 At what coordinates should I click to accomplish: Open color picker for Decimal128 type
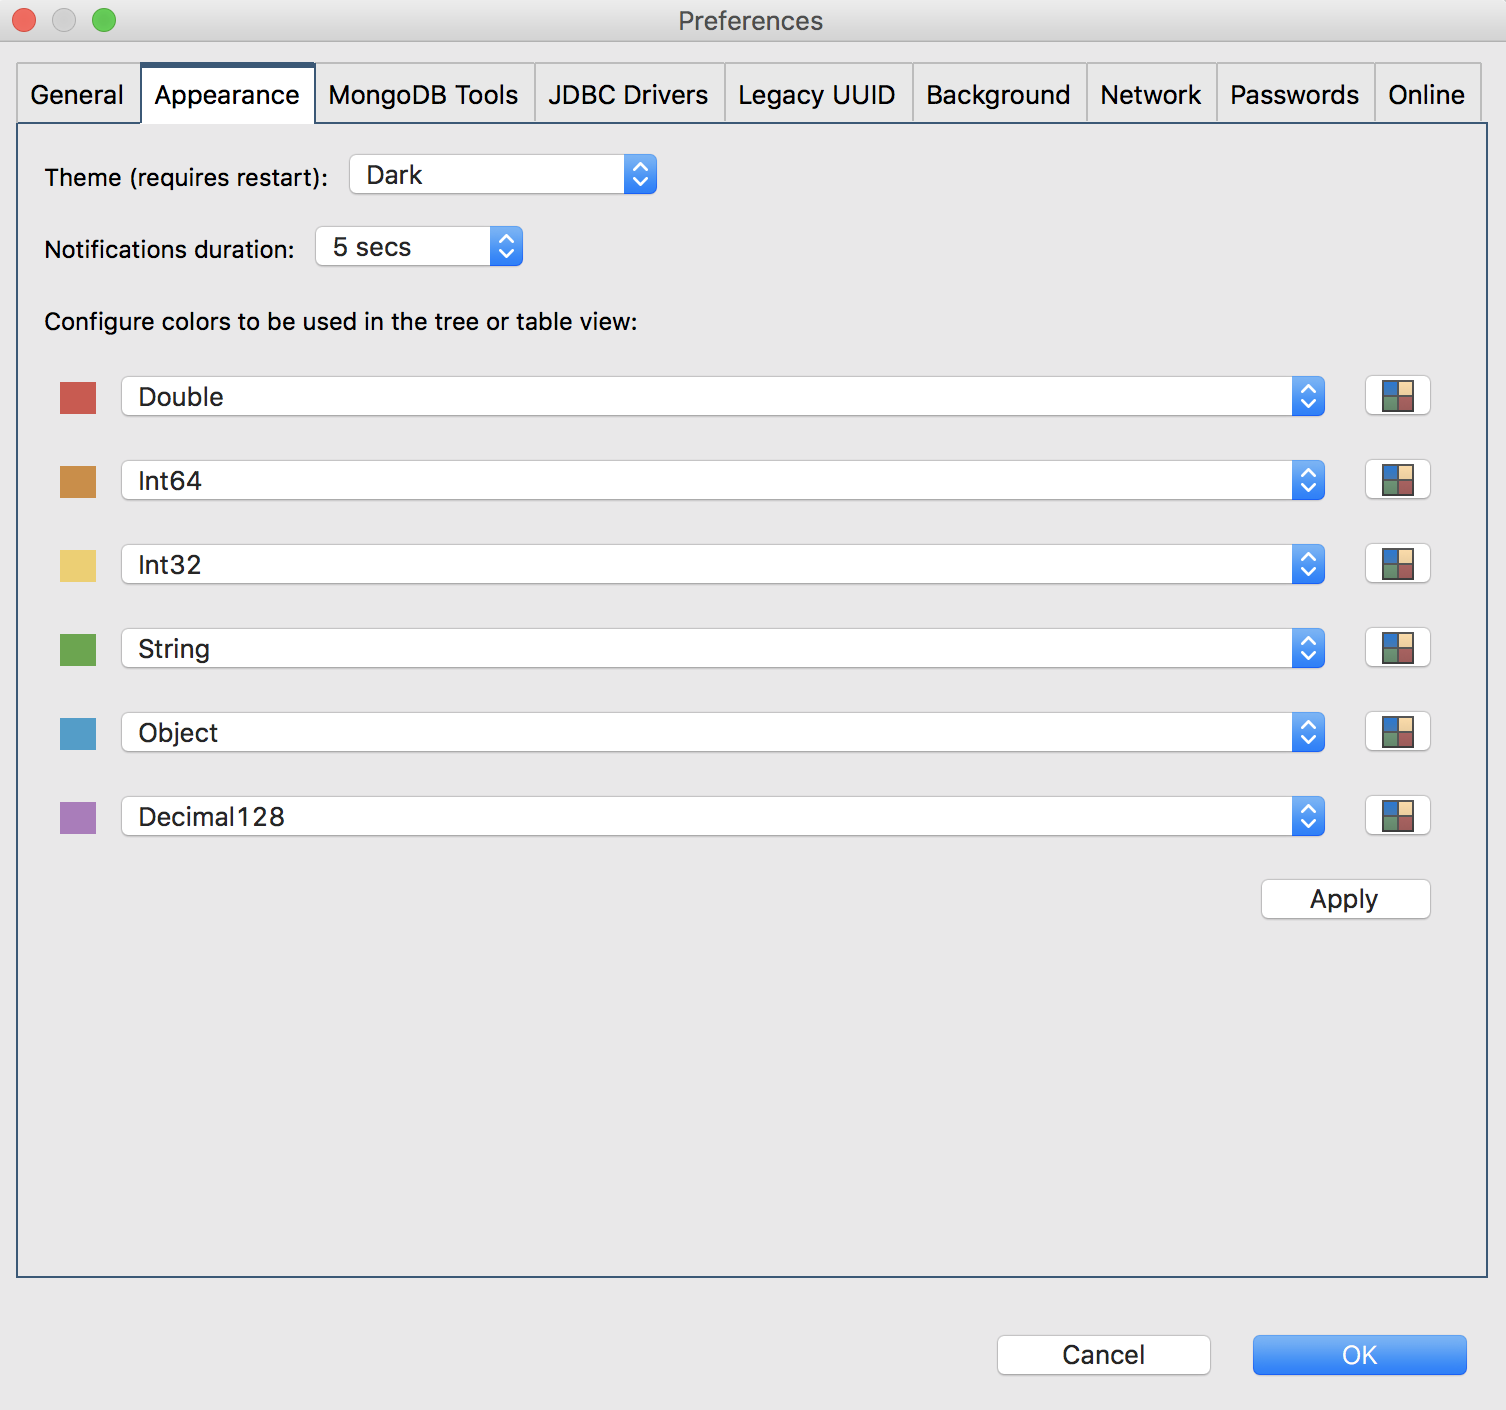click(1397, 816)
